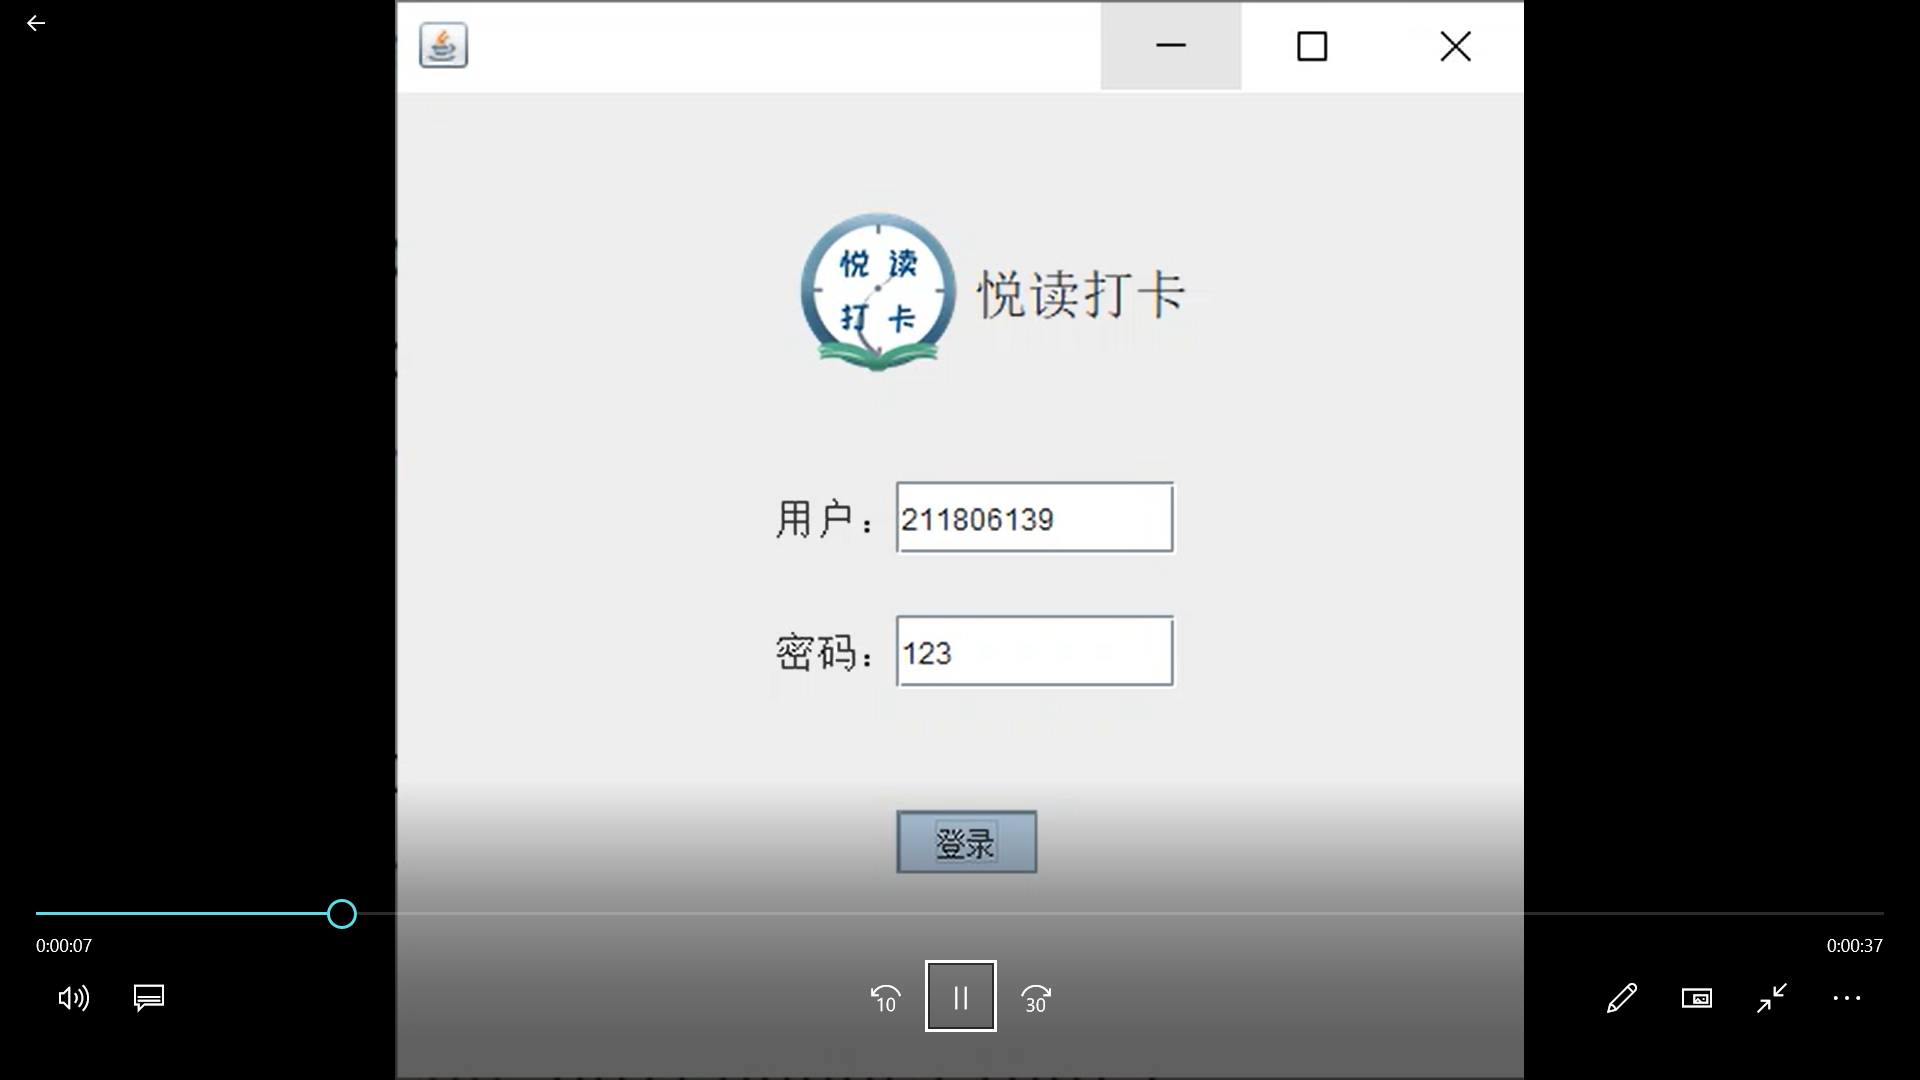Close the Java login window
The height and width of the screenshot is (1080, 1920).
[1455, 46]
